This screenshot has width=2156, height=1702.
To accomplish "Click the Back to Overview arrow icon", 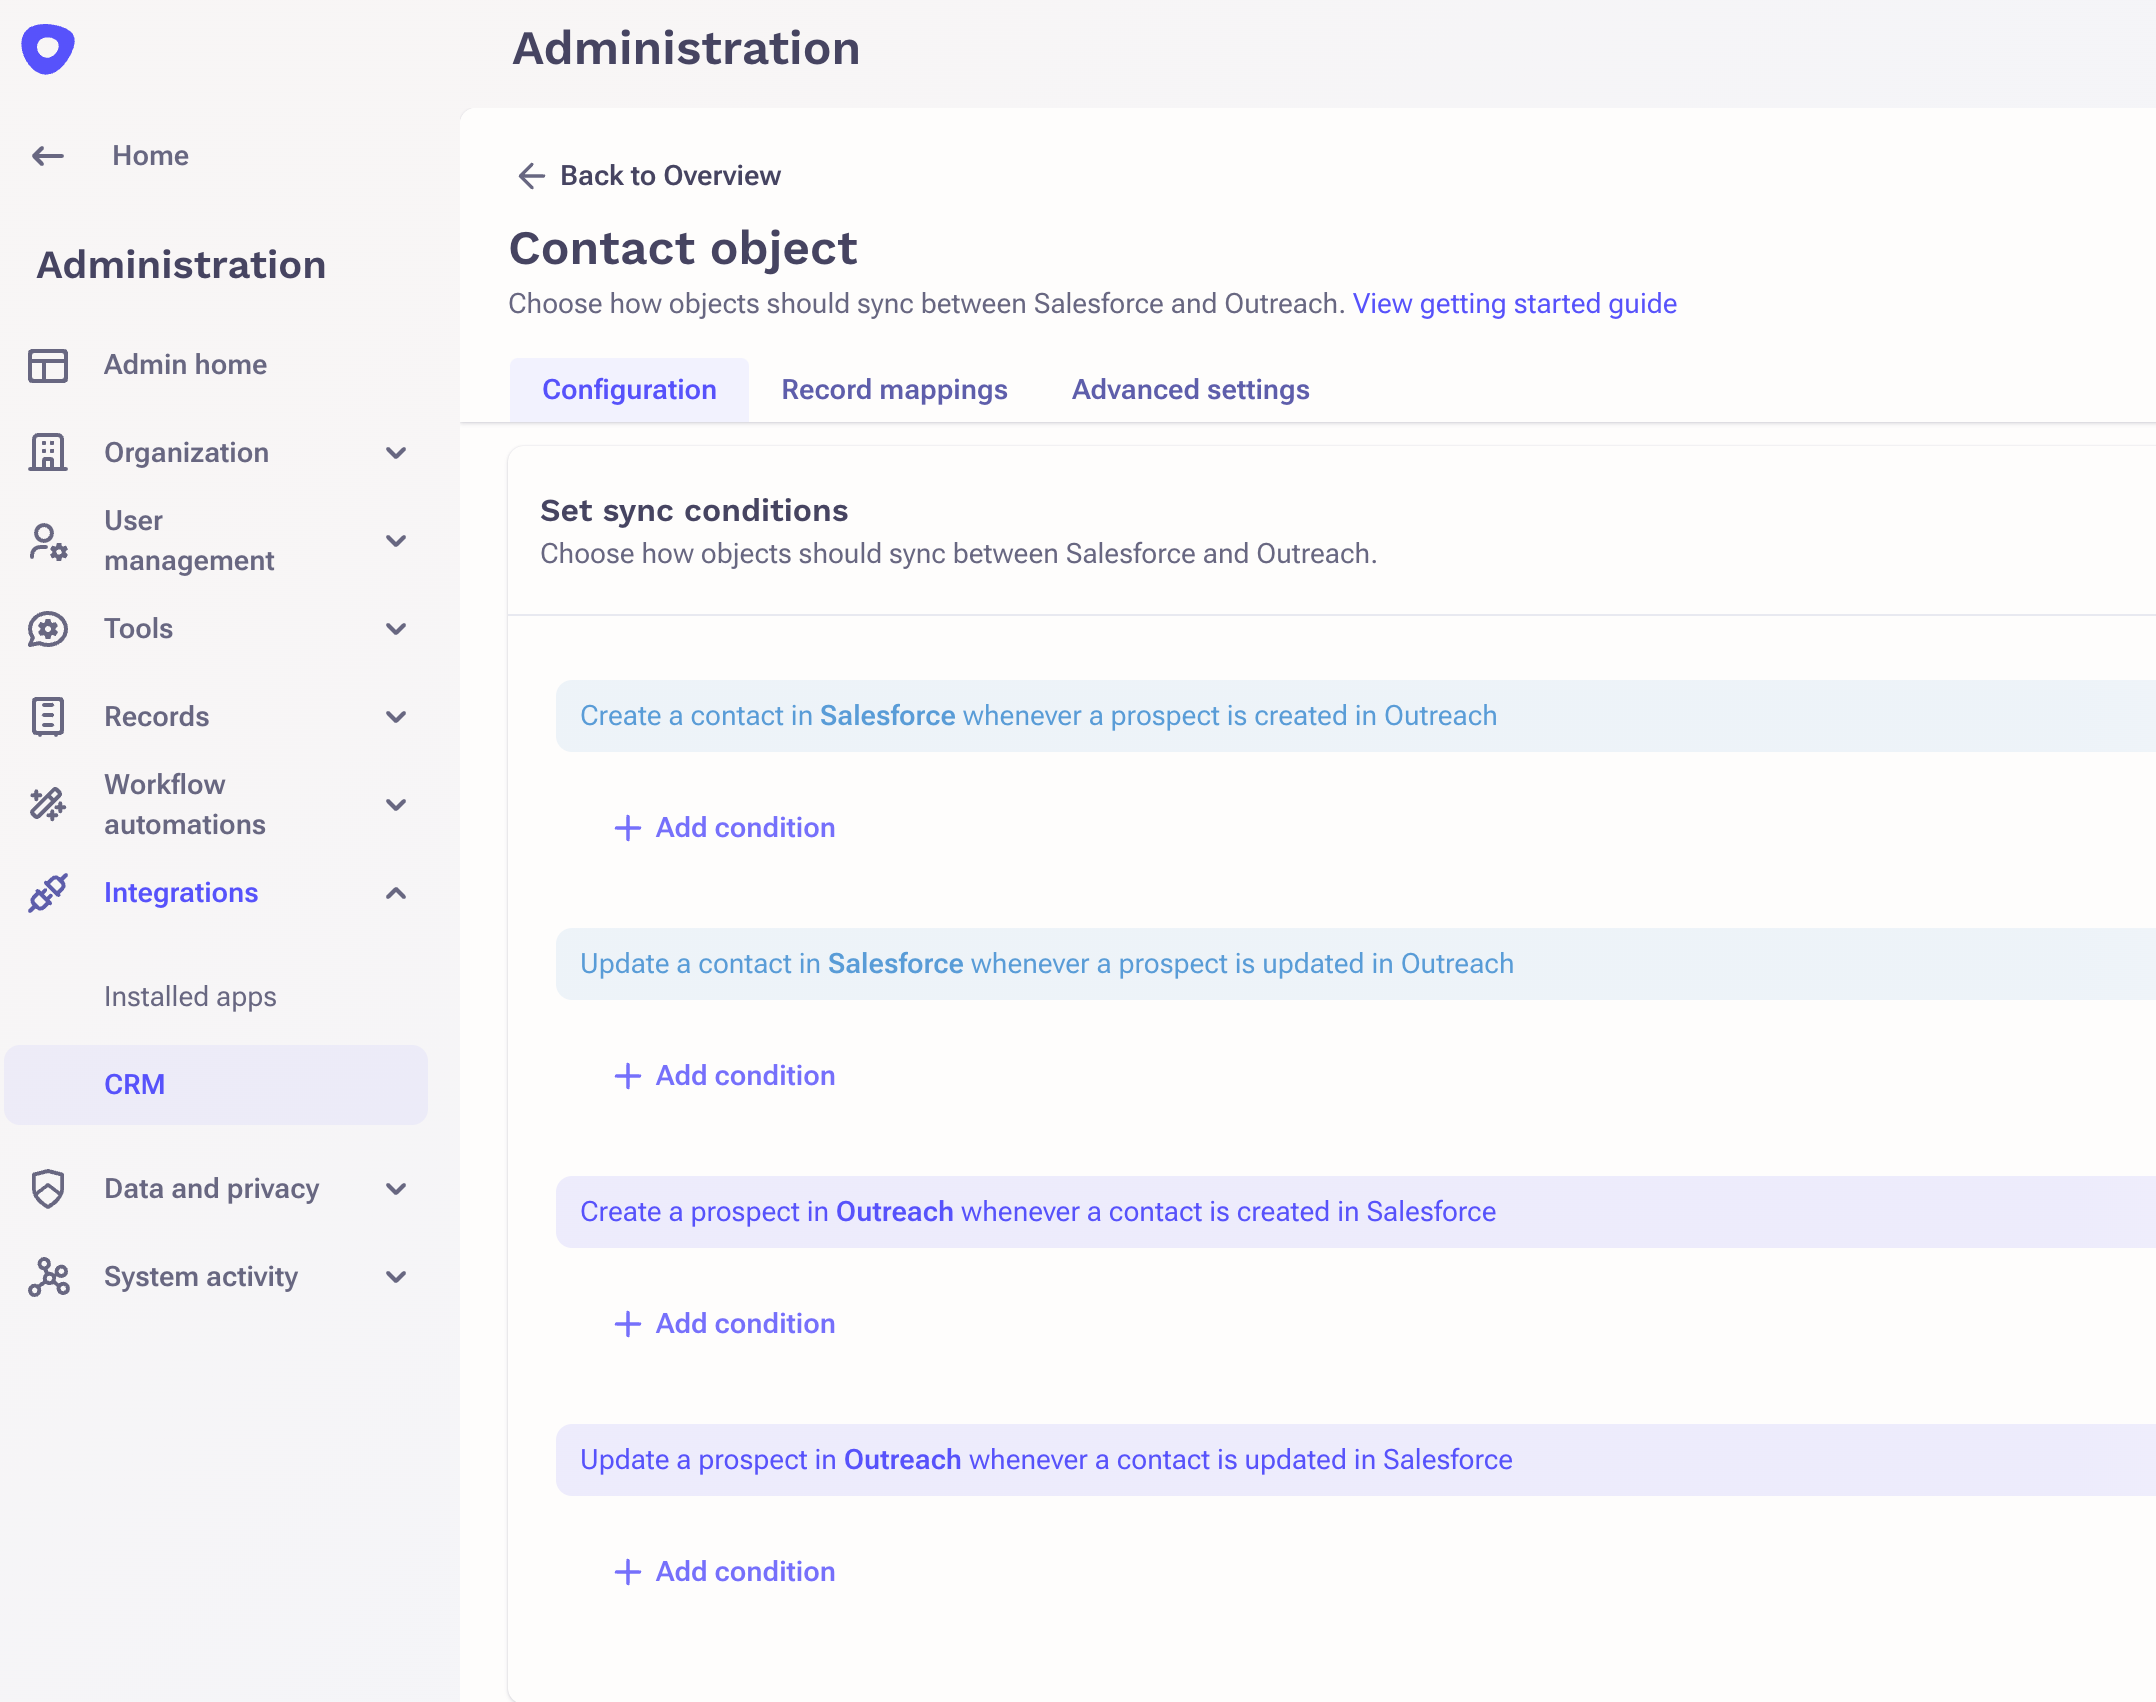I will point(531,176).
